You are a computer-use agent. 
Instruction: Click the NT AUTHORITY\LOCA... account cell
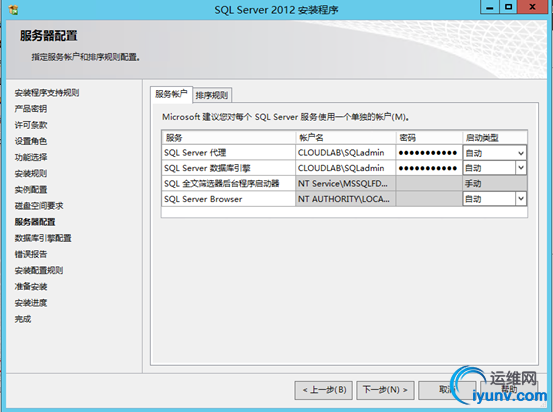point(345,199)
